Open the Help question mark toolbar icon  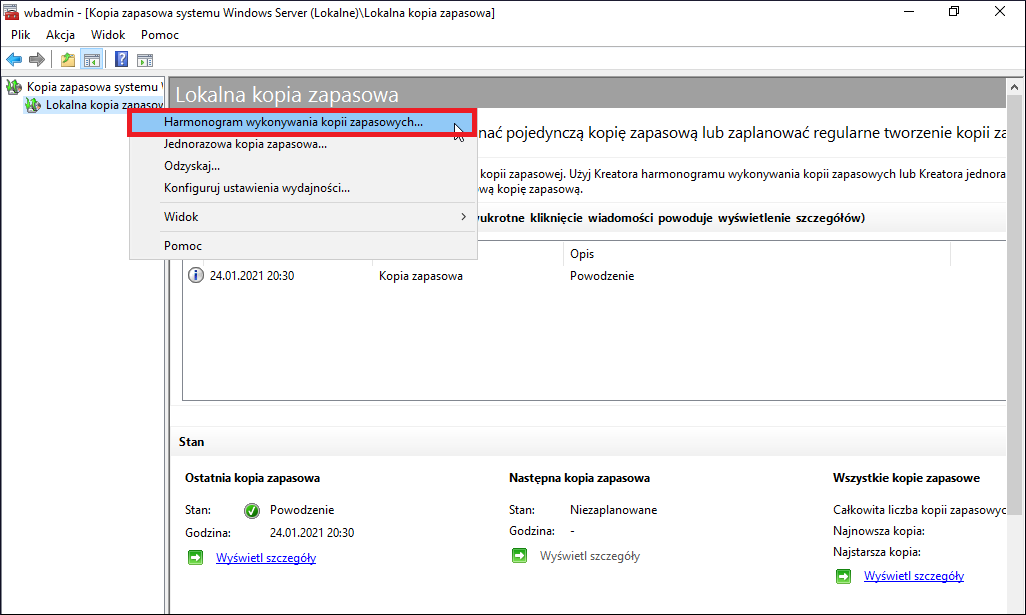pos(121,60)
